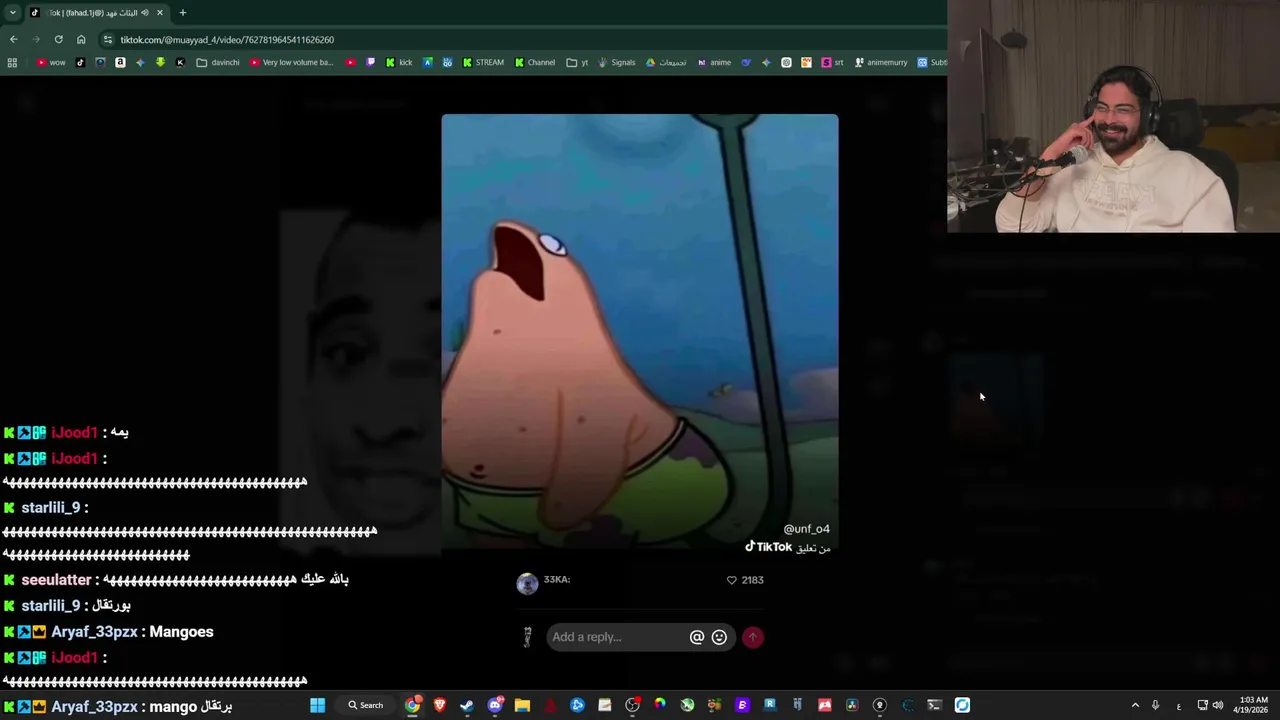Open File Explorer from taskbar
1280x720 pixels.
click(x=522, y=705)
